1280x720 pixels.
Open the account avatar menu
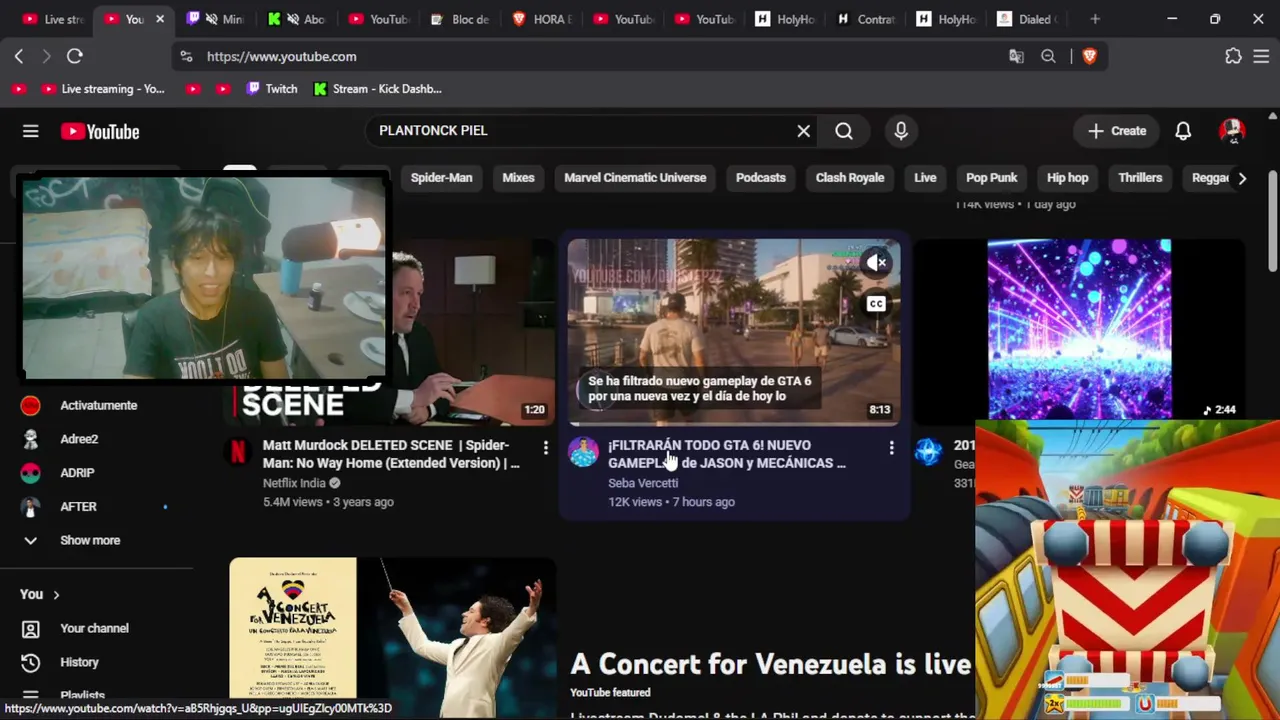coord(1231,131)
